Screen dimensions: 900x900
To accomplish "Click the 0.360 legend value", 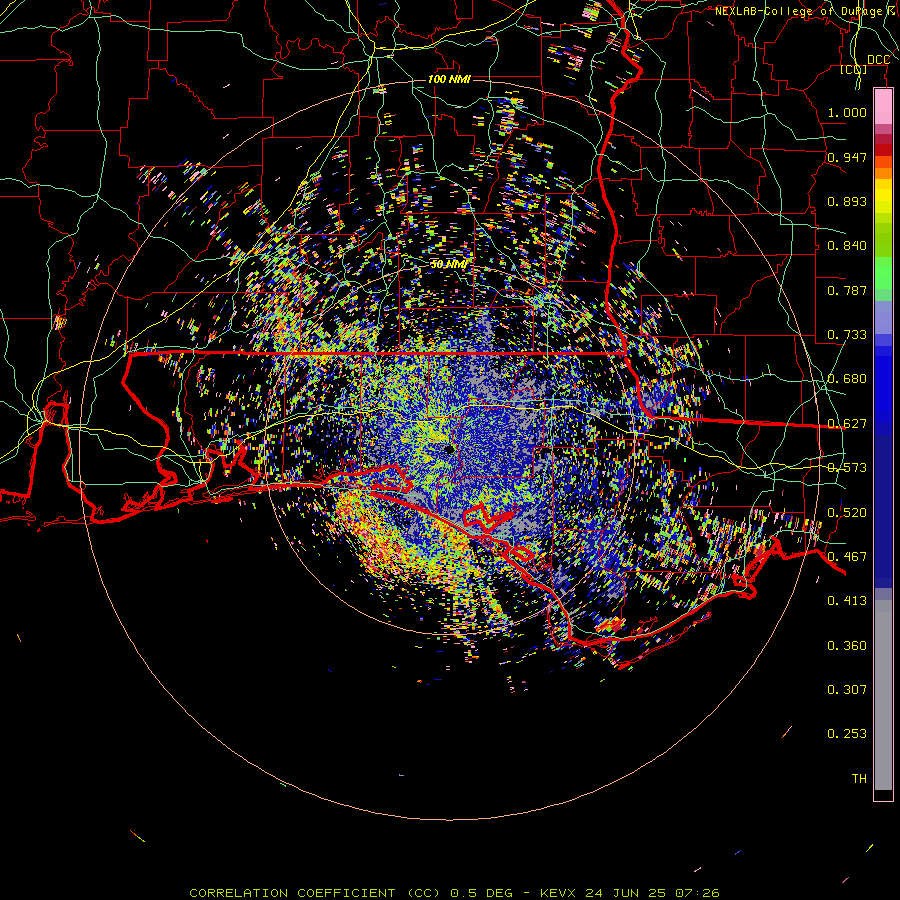I will coord(847,646).
